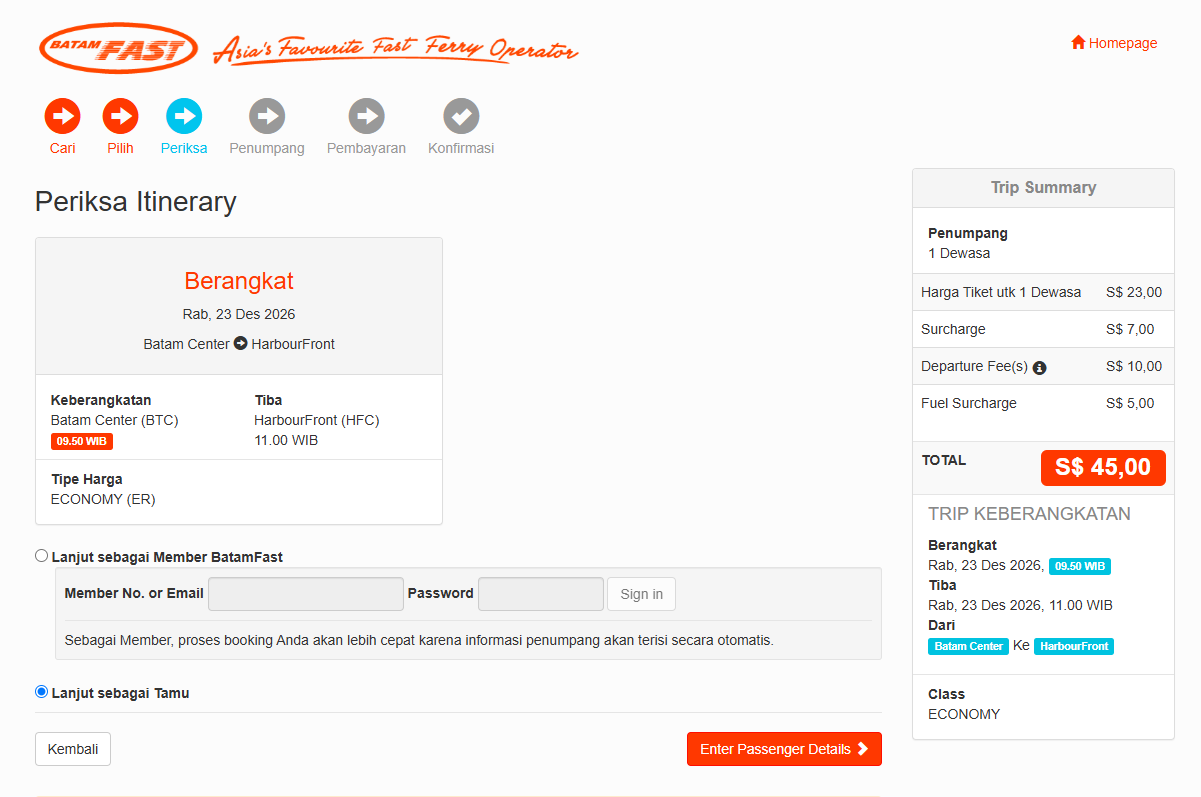Focus the Password field
The height and width of the screenshot is (797, 1201).
point(541,594)
